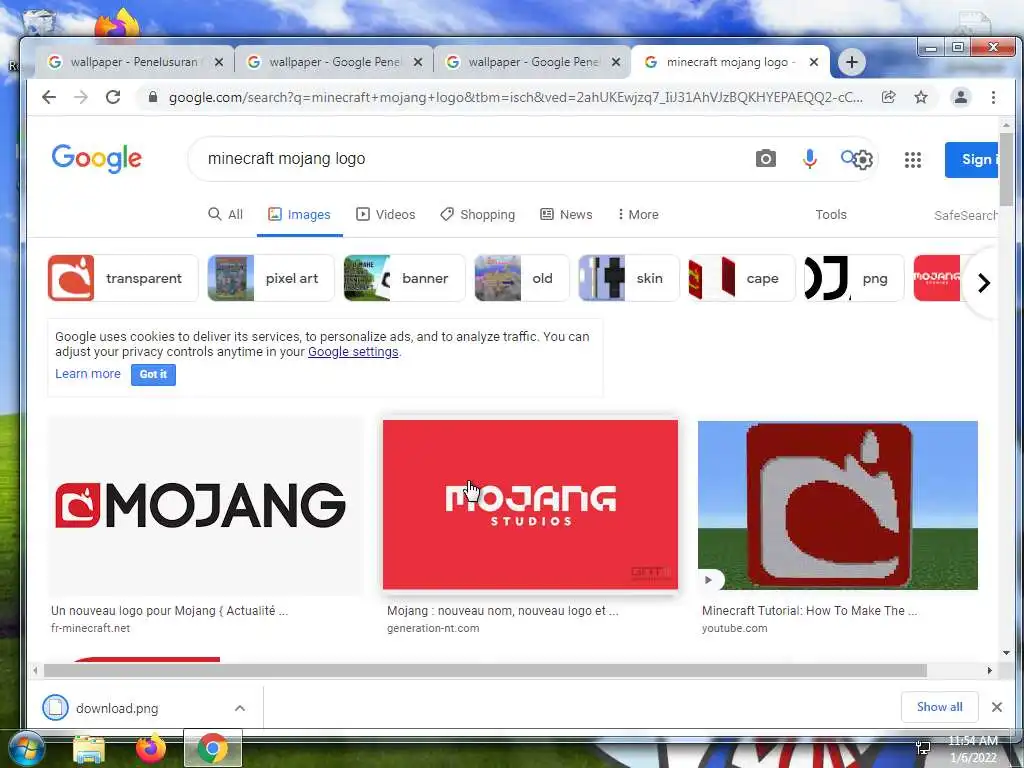Screen dimensions: 1024x768
Task: Switch to the Videos tab
Action: pyautogui.click(x=385, y=214)
